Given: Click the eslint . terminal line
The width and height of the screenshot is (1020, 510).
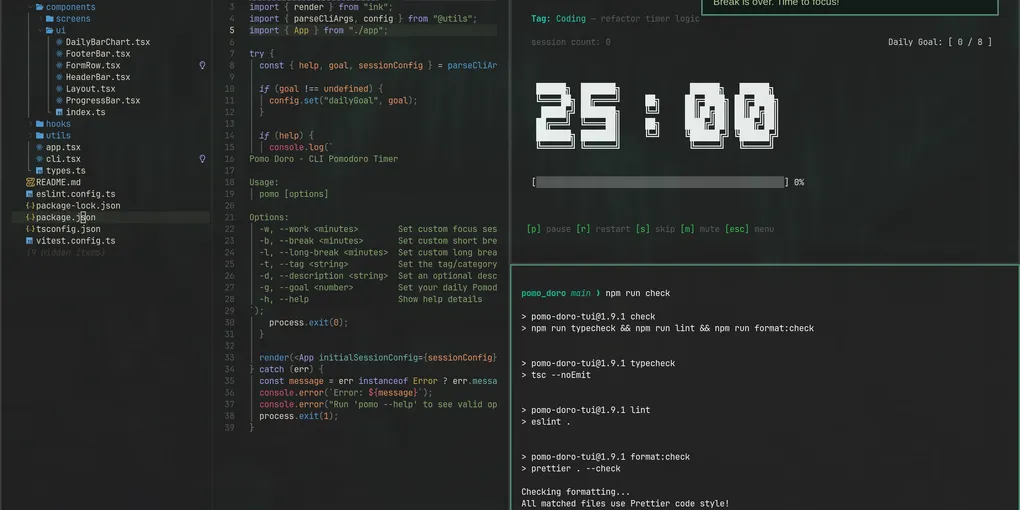Looking at the screenshot, I should pyautogui.click(x=545, y=422).
